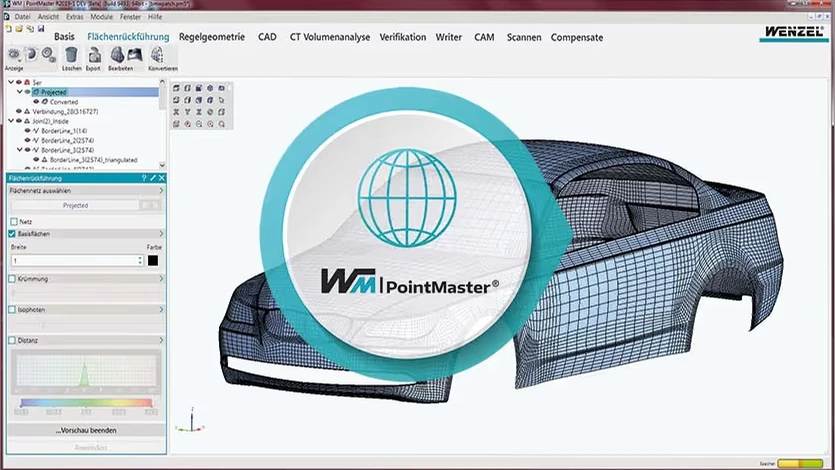Uncheck the Basisflächen checkbox

click(12, 234)
